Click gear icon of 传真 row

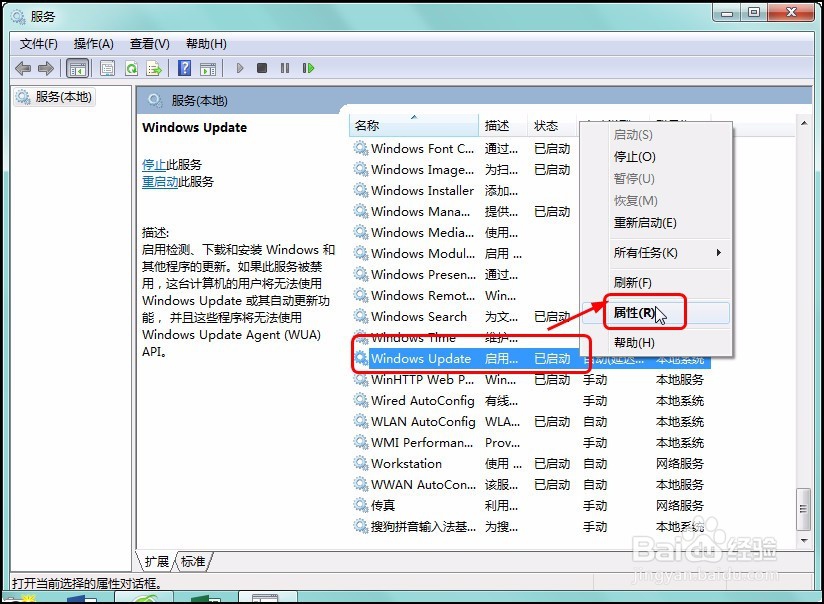[360, 506]
